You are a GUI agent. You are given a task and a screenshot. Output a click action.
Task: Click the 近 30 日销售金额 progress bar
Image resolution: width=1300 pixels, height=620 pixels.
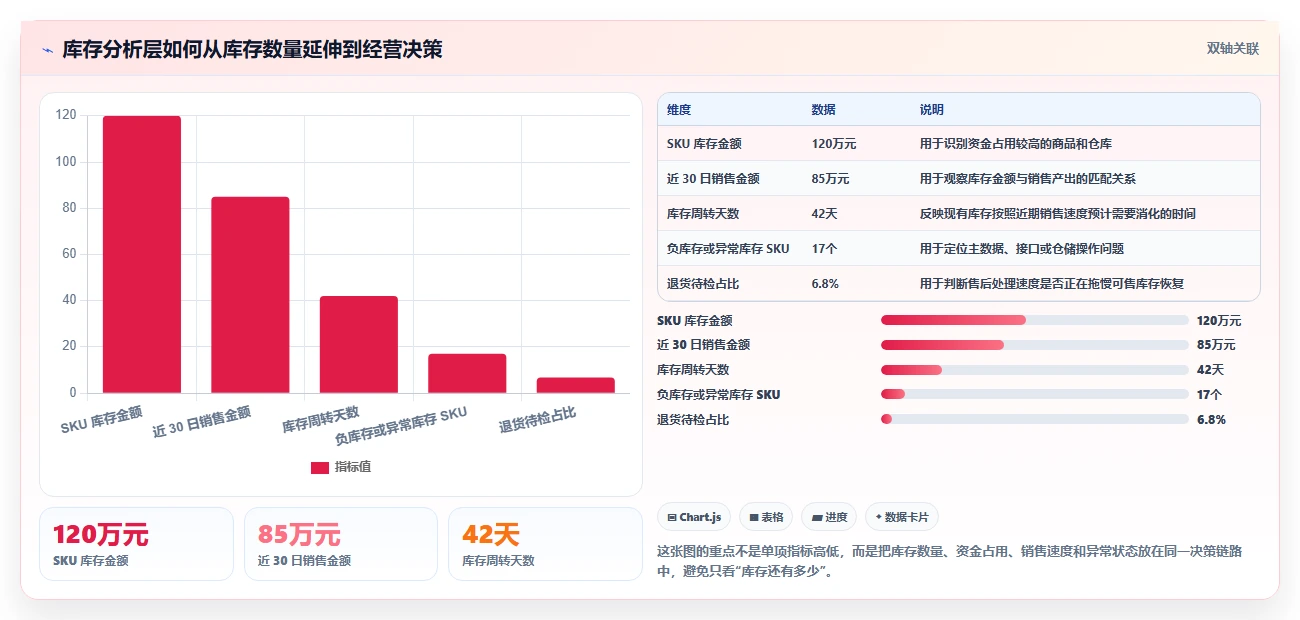point(1035,345)
